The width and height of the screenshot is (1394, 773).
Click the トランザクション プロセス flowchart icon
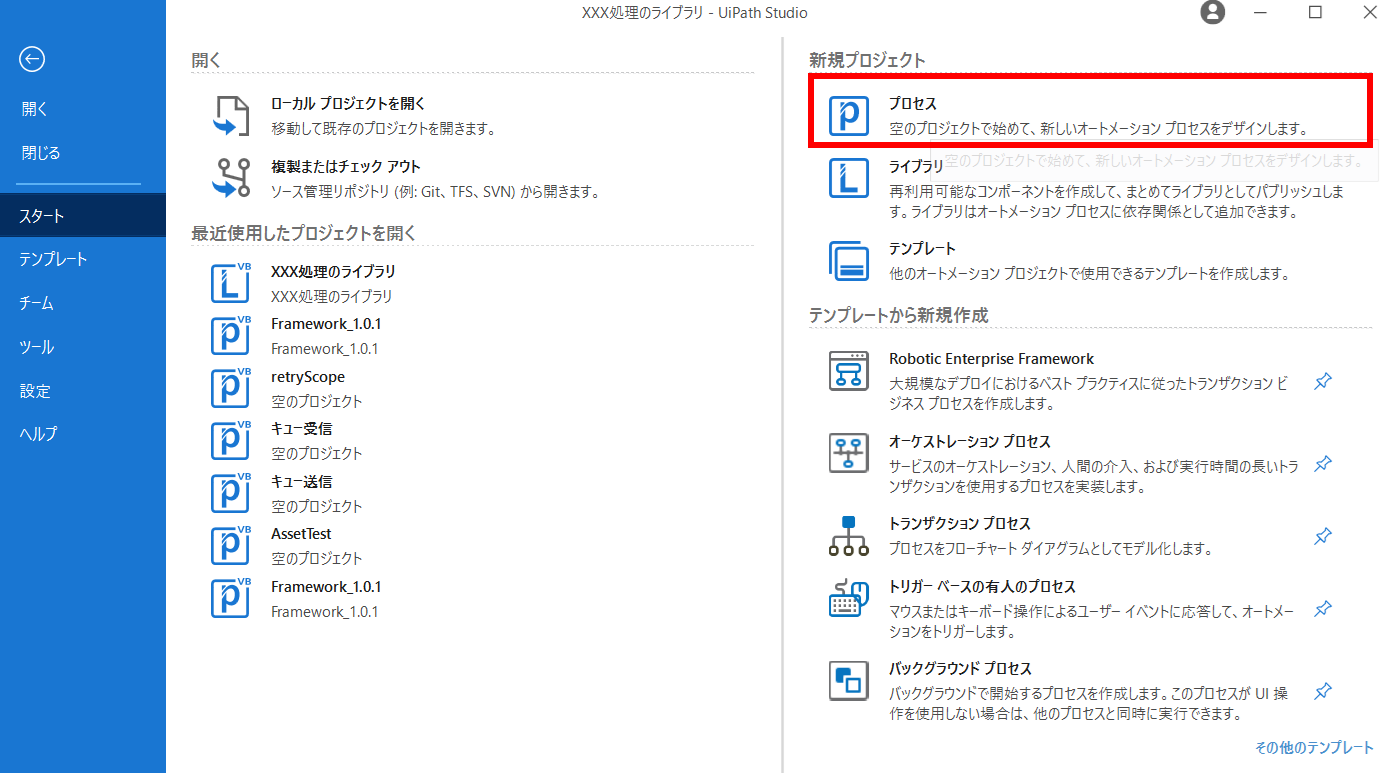(849, 535)
